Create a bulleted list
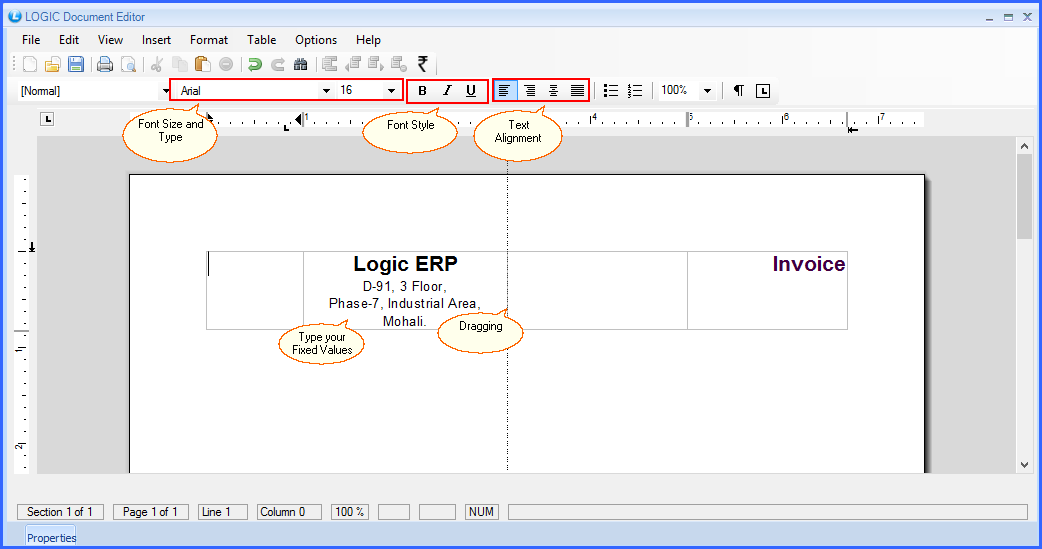Screen dimensions: 1042x549 click(611, 90)
